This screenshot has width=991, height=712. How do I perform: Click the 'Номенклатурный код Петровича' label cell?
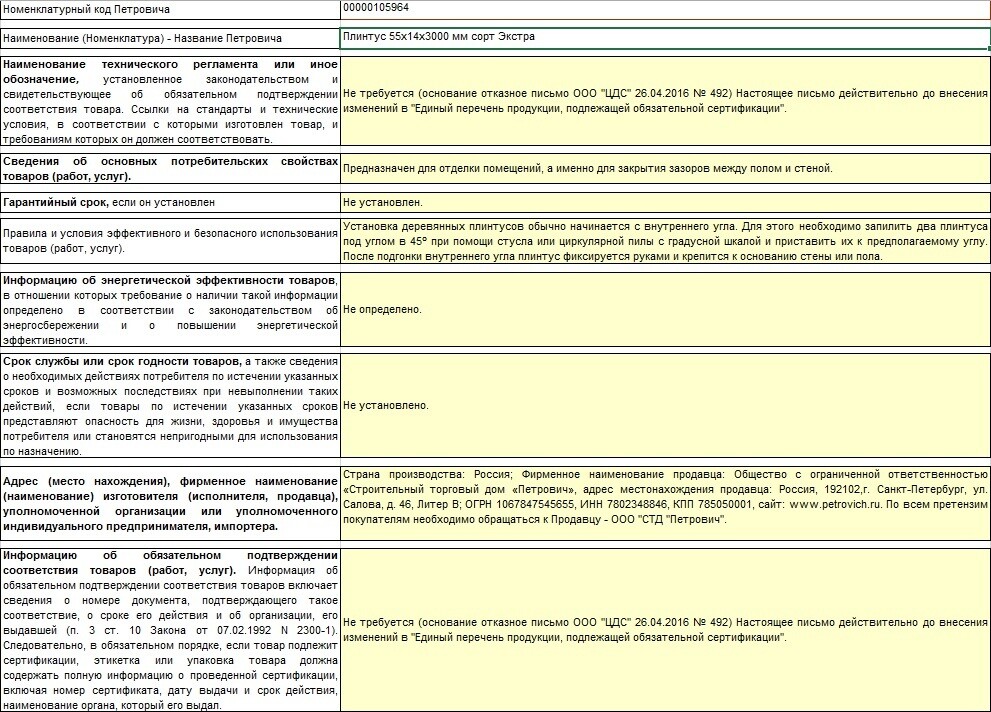[170, 9]
